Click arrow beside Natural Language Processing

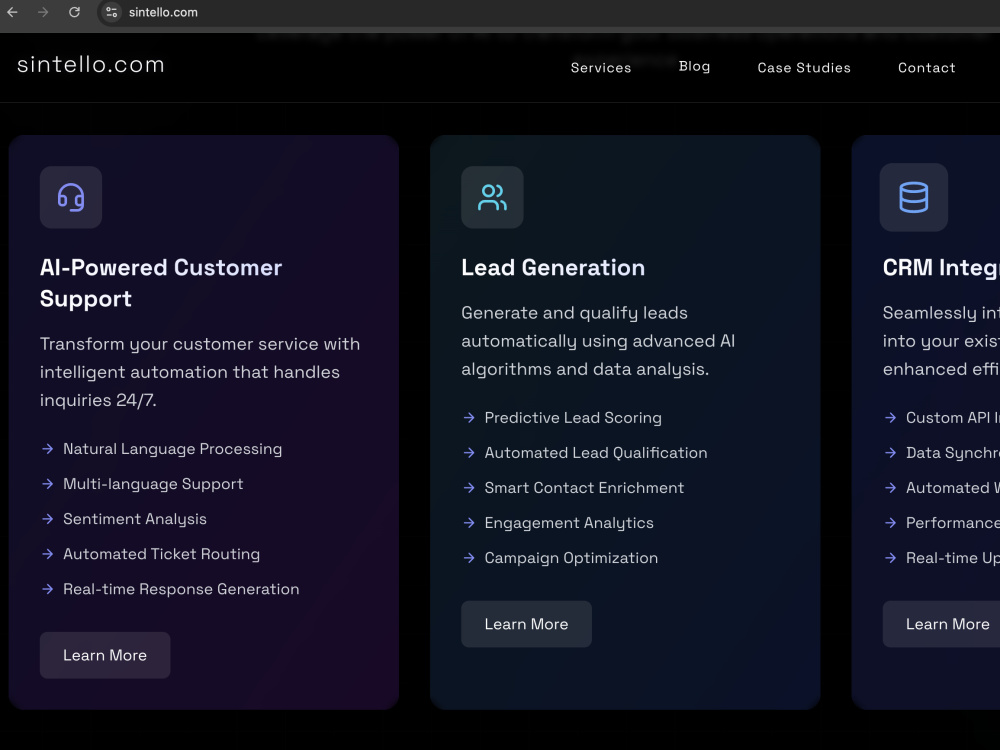48,449
